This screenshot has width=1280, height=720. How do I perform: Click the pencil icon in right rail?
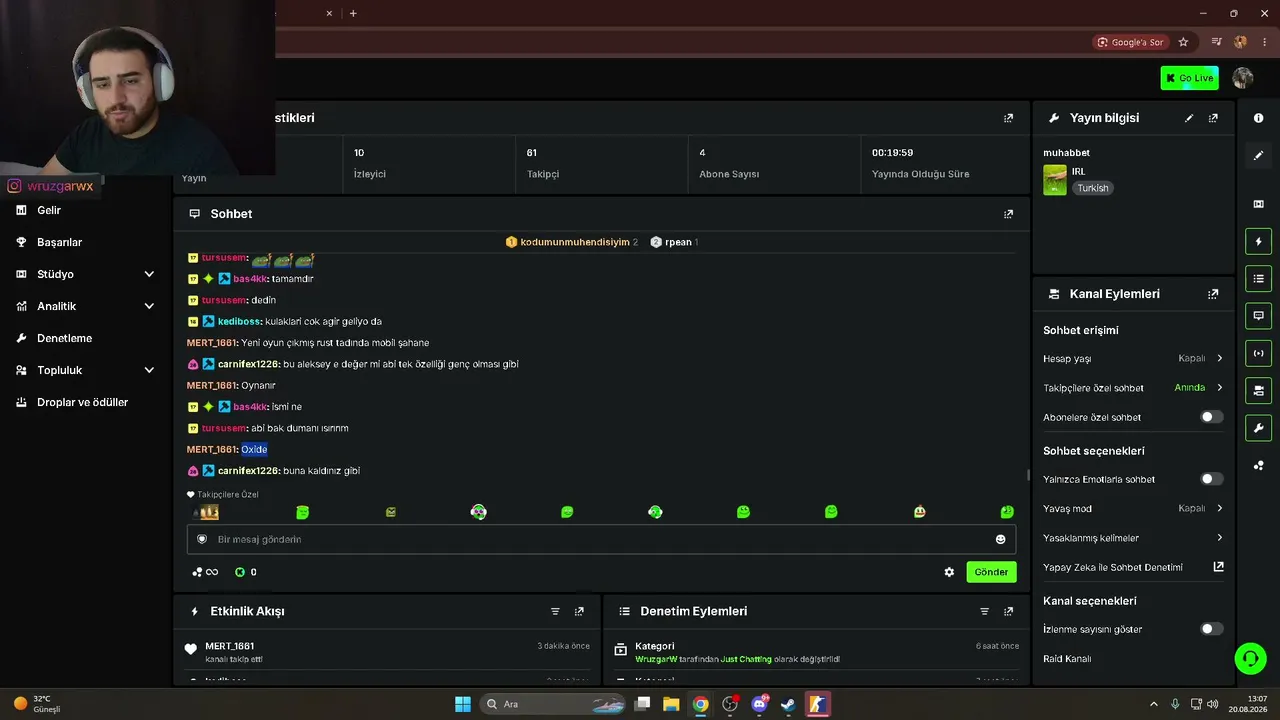click(1258, 155)
